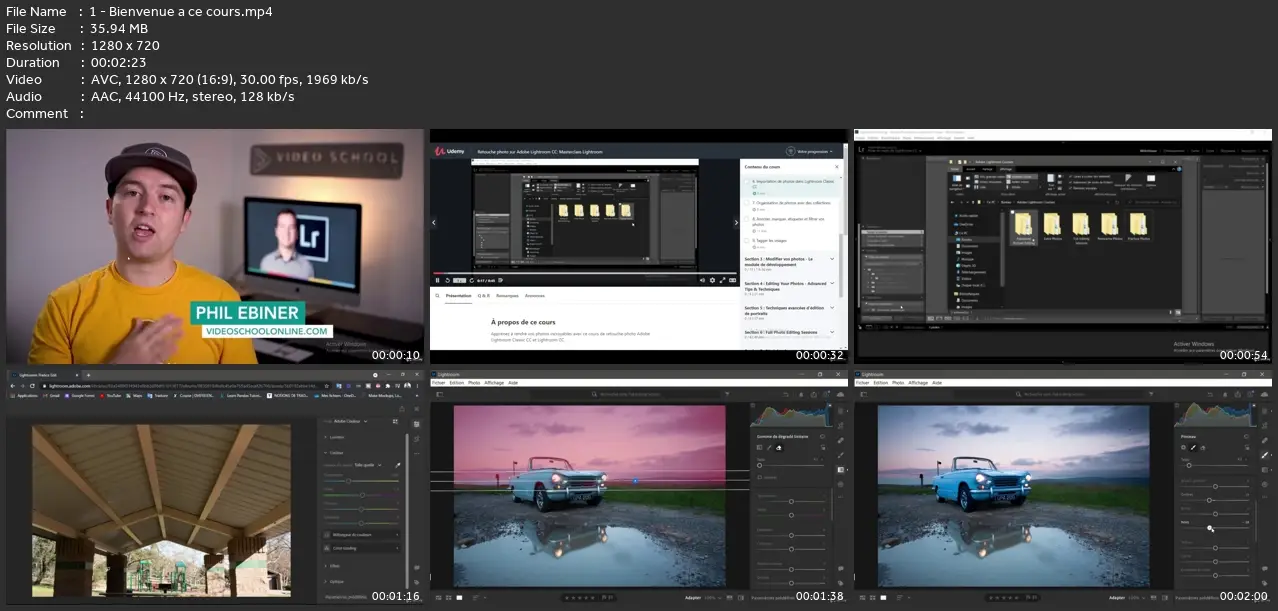Viewport: 1278px width, 611px height.
Task: Switch to the Présentation tab
Action: [458, 296]
